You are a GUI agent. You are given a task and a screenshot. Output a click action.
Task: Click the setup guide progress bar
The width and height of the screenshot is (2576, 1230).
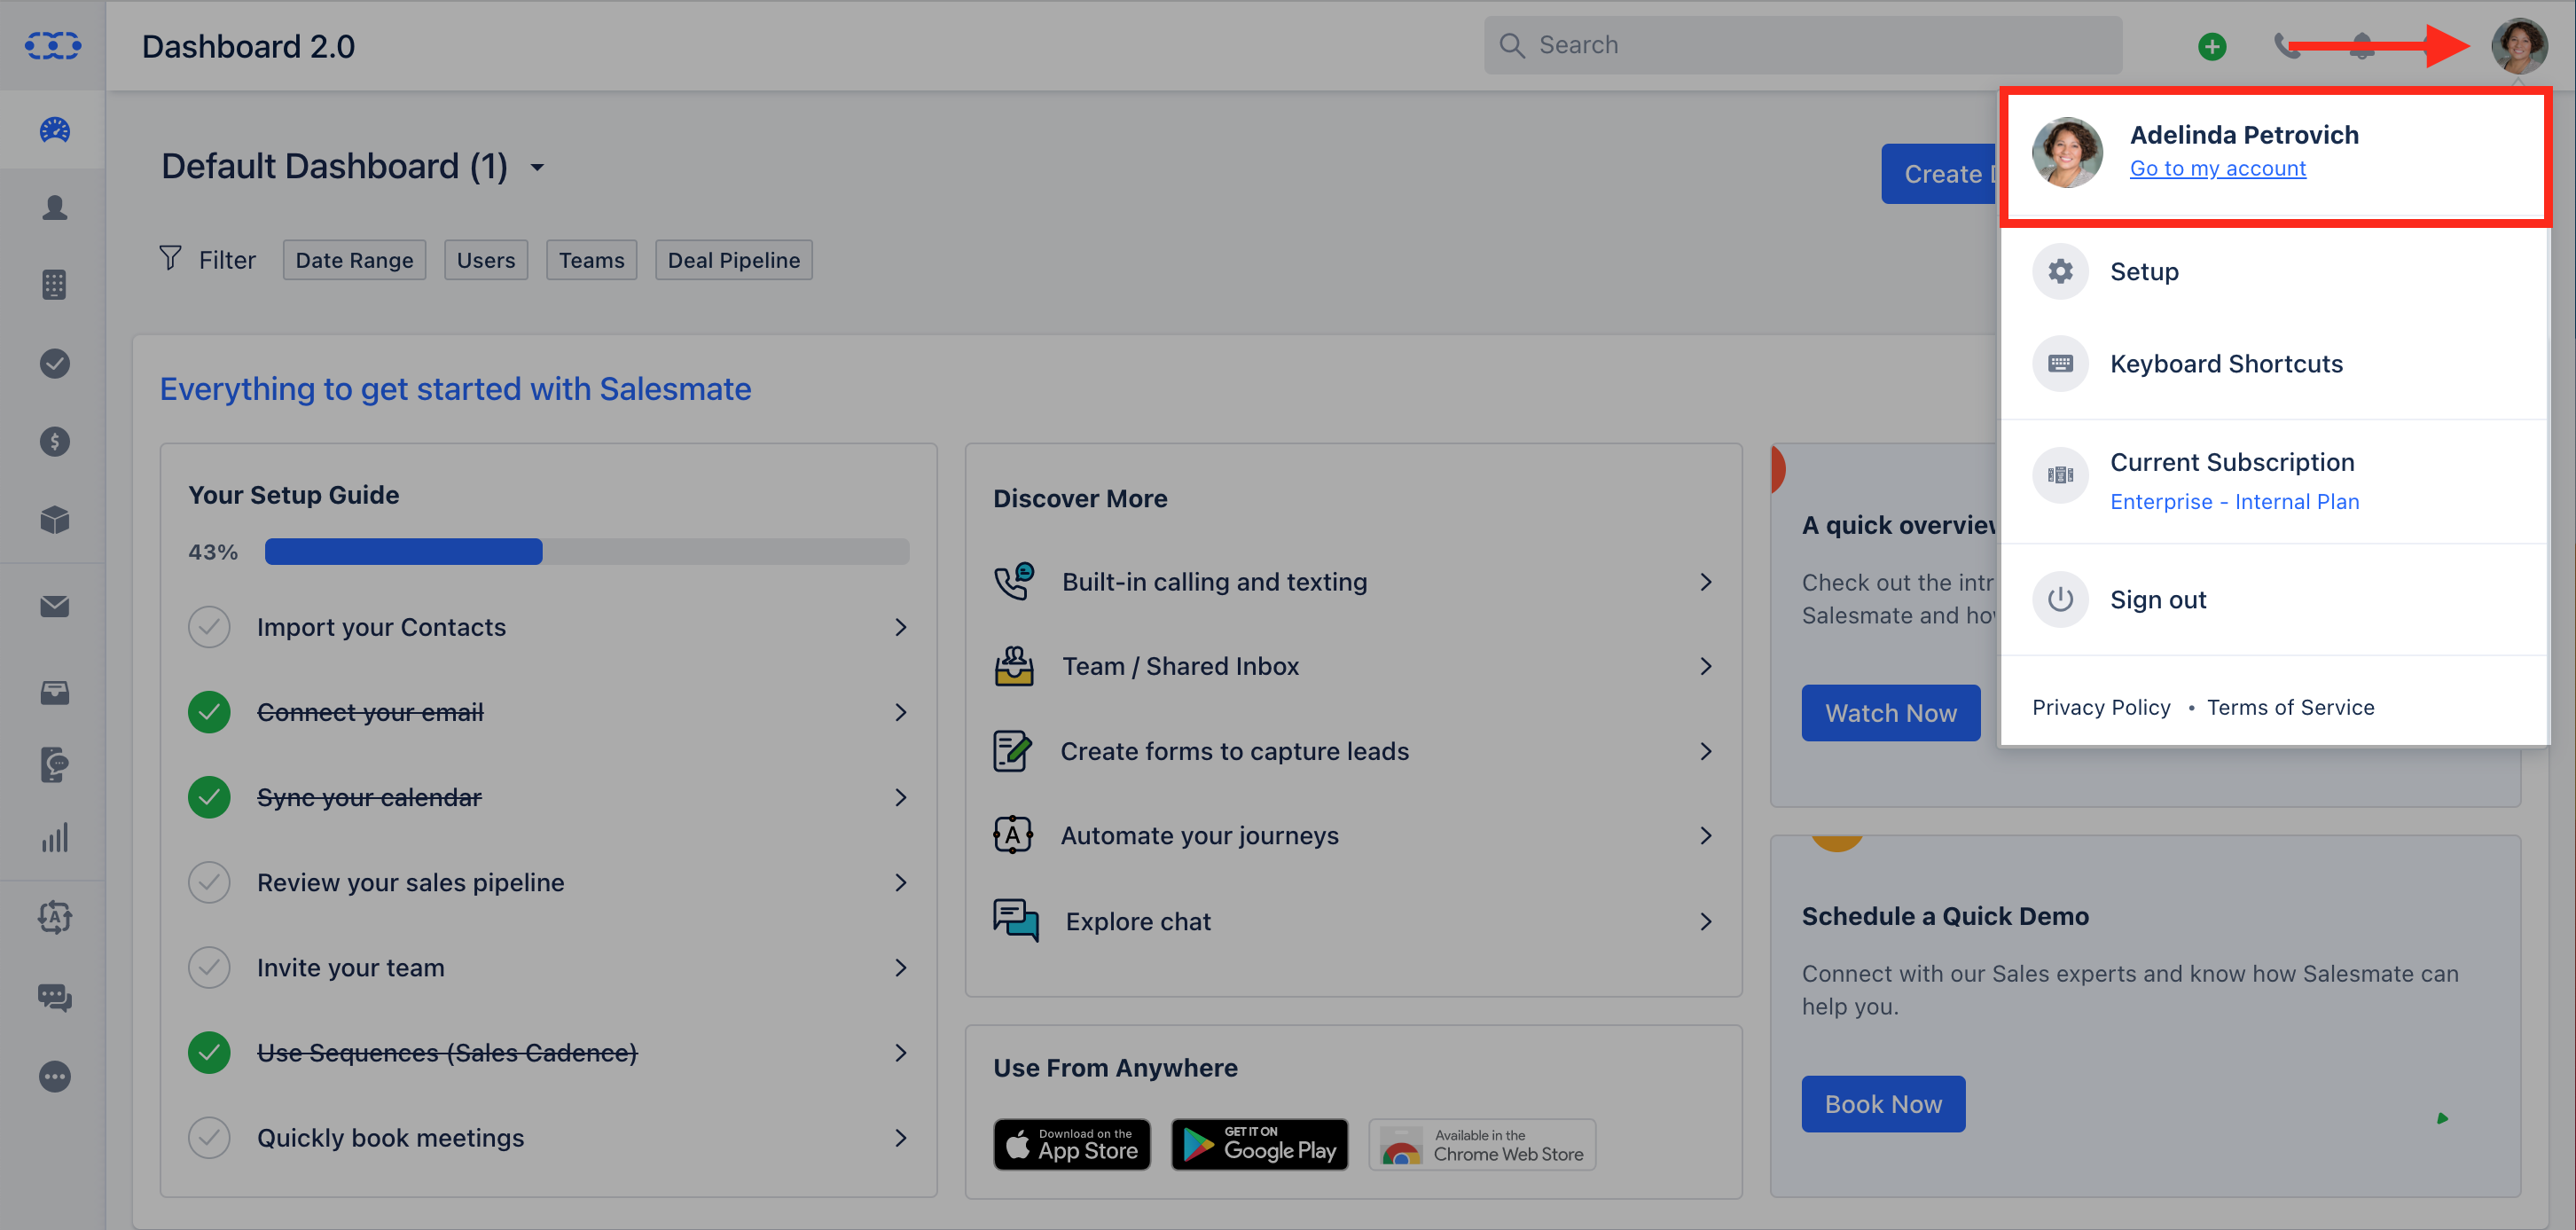[x=587, y=552]
